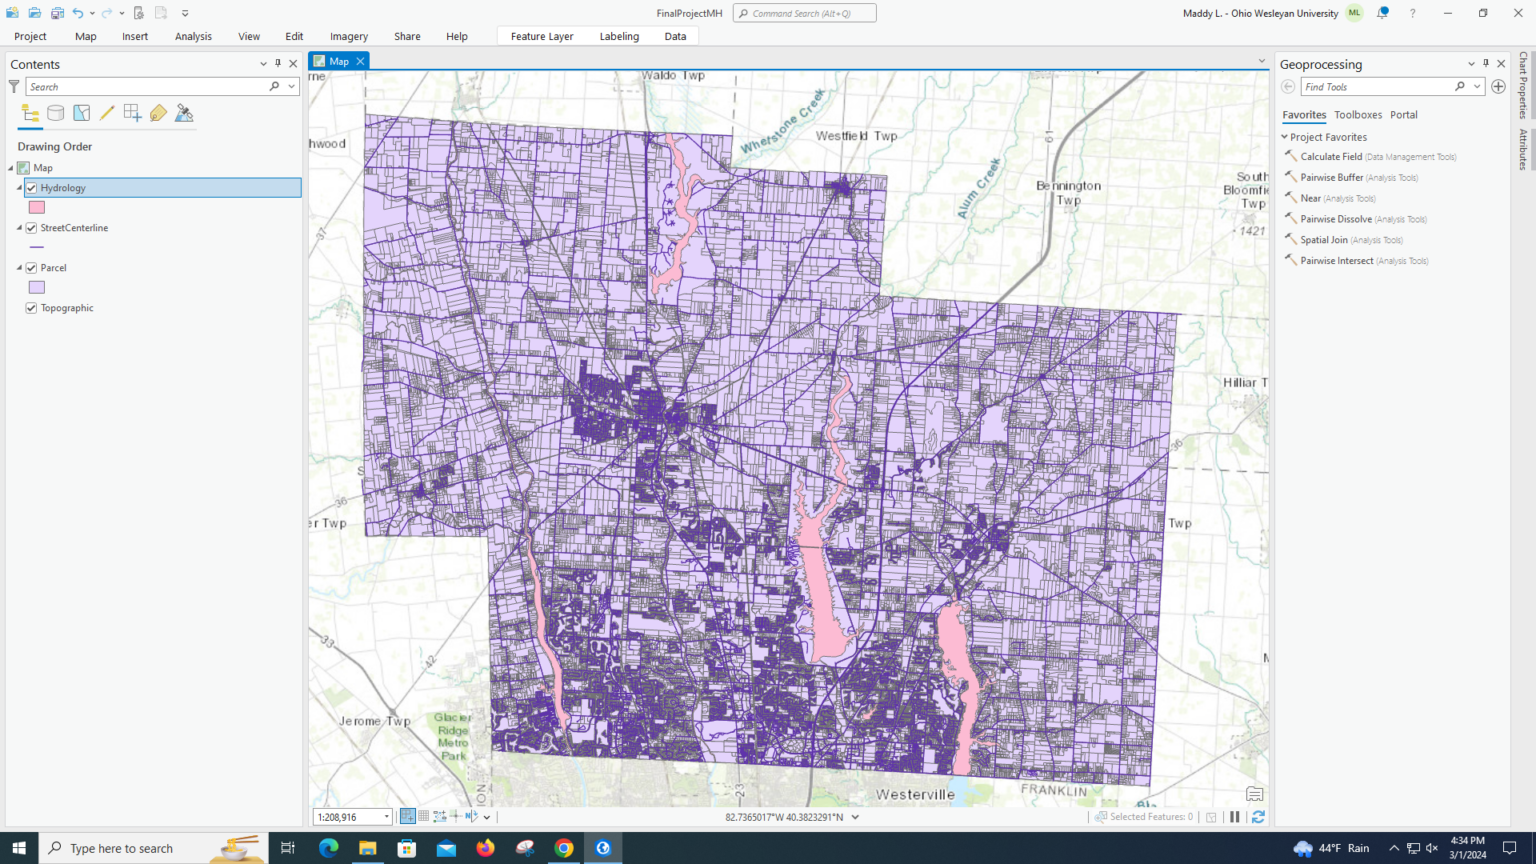Collapse the Project Favorites section

point(1284,137)
